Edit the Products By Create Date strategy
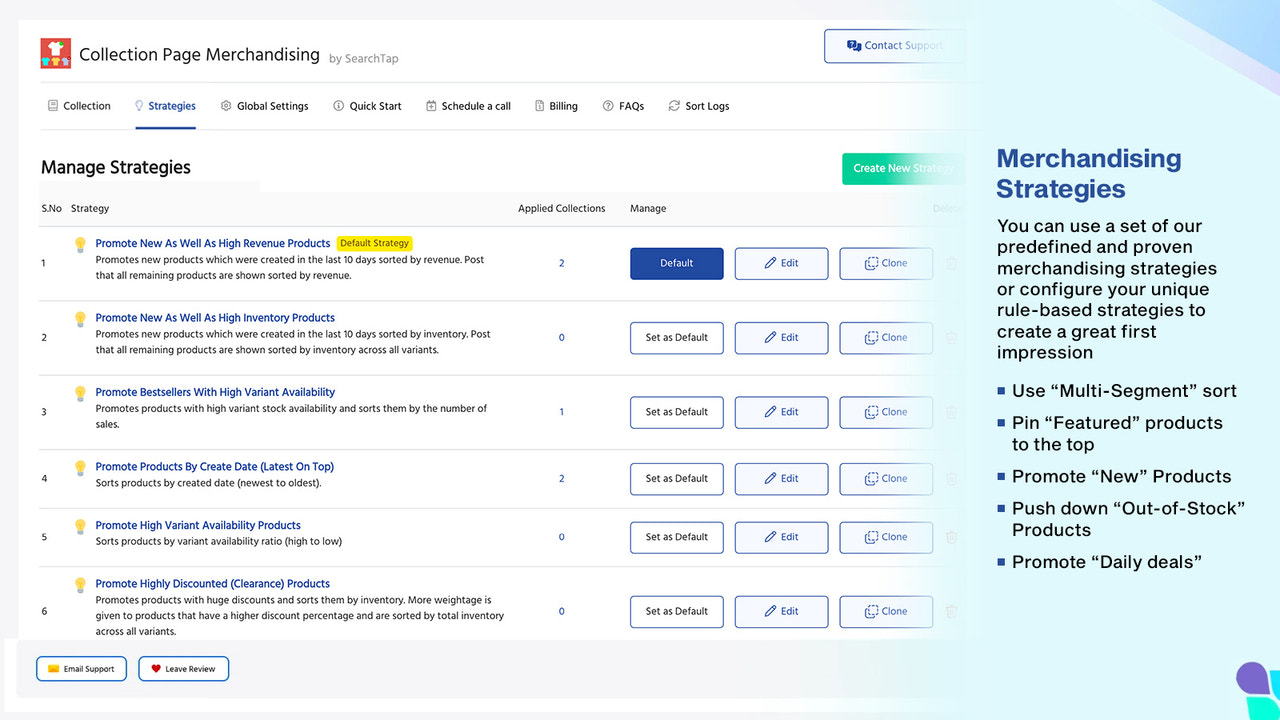 click(x=781, y=478)
